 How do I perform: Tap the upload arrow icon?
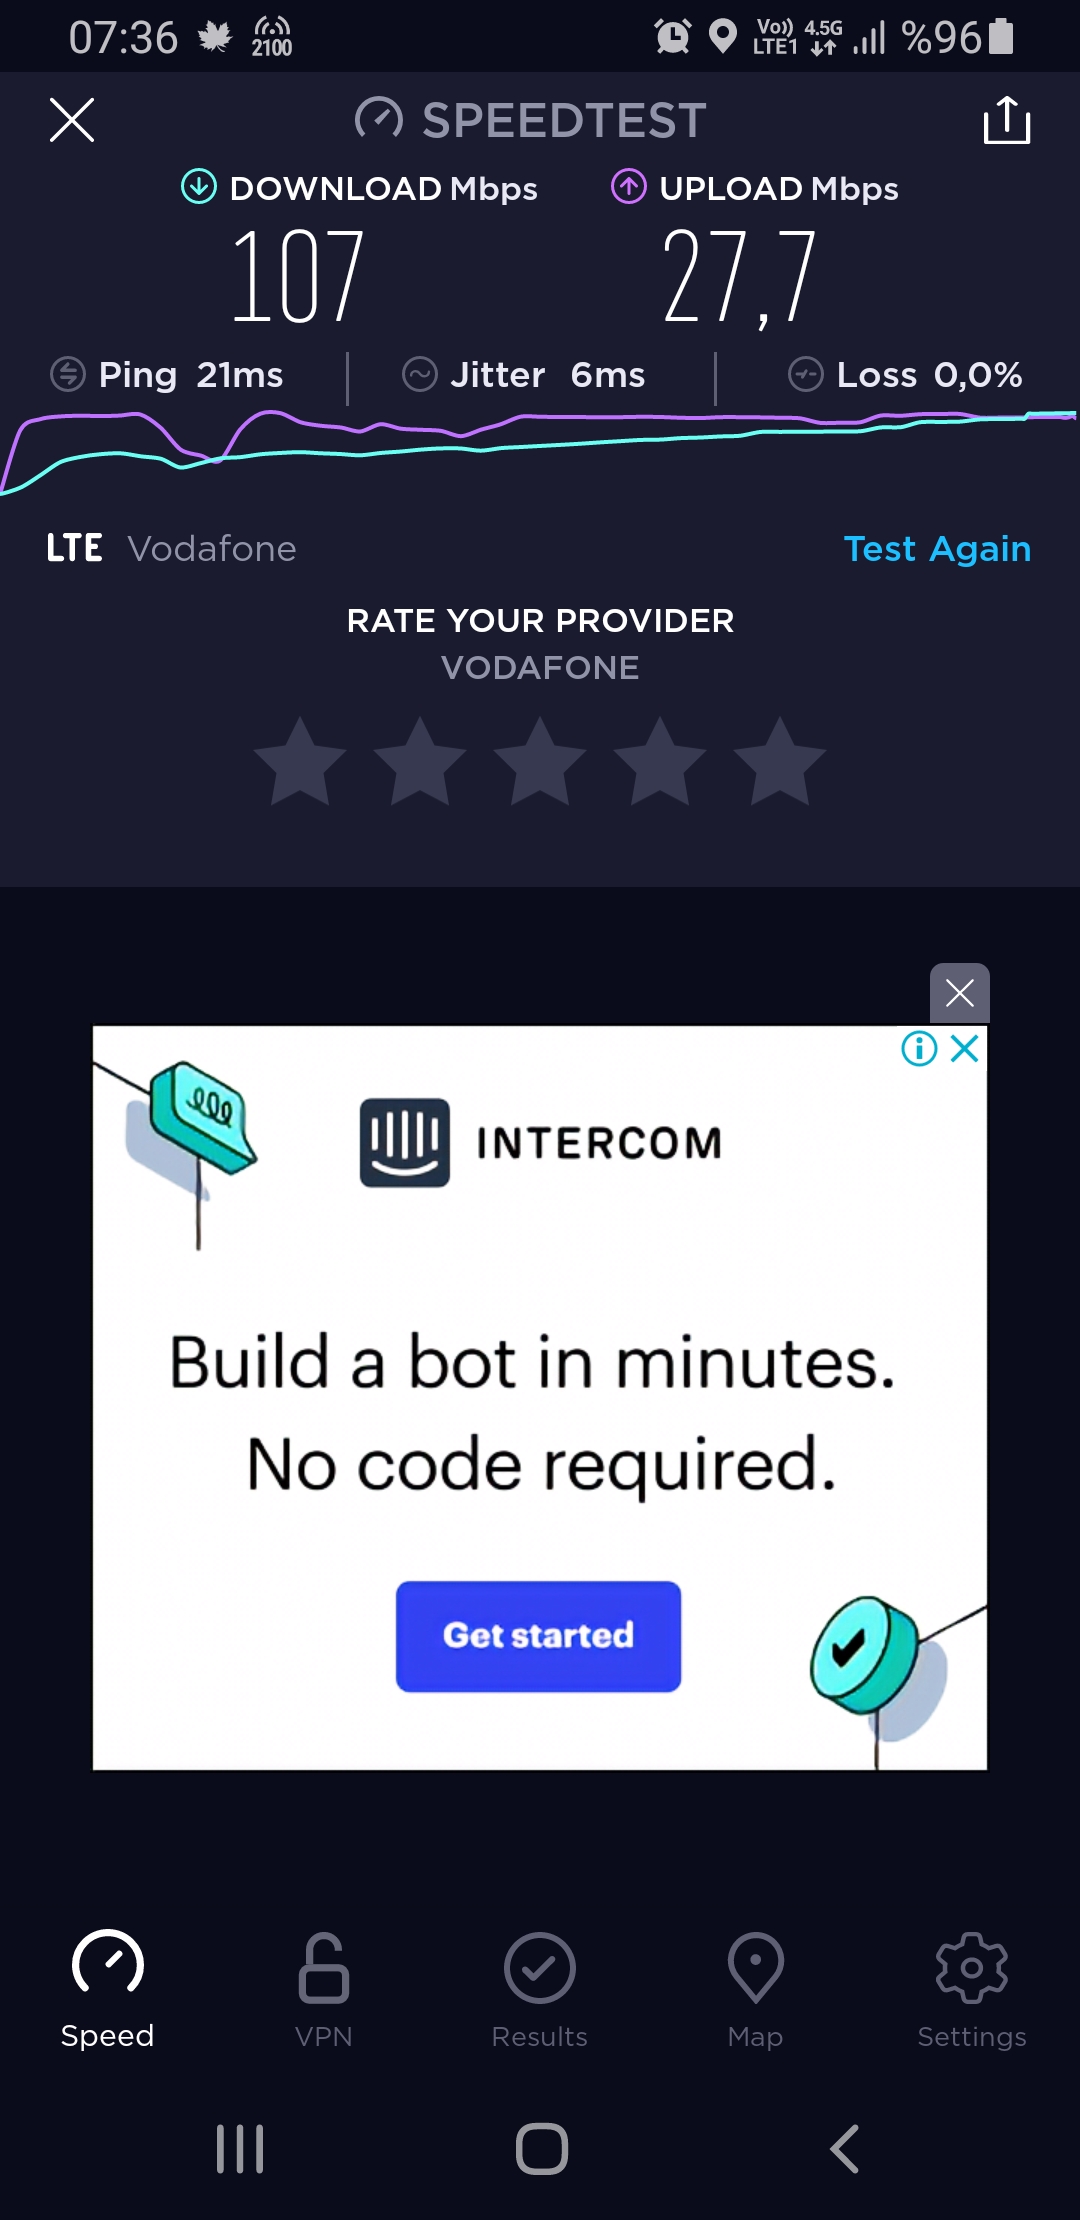(x=629, y=186)
